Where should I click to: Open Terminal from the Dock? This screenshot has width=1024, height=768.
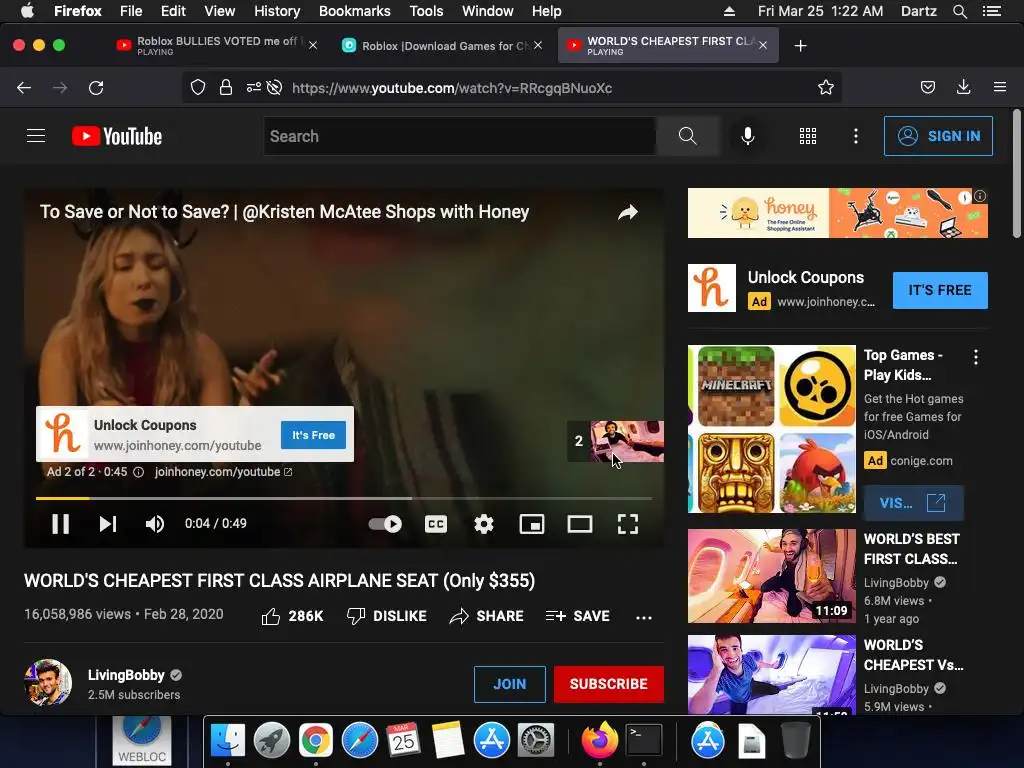click(x=644, y=741)
